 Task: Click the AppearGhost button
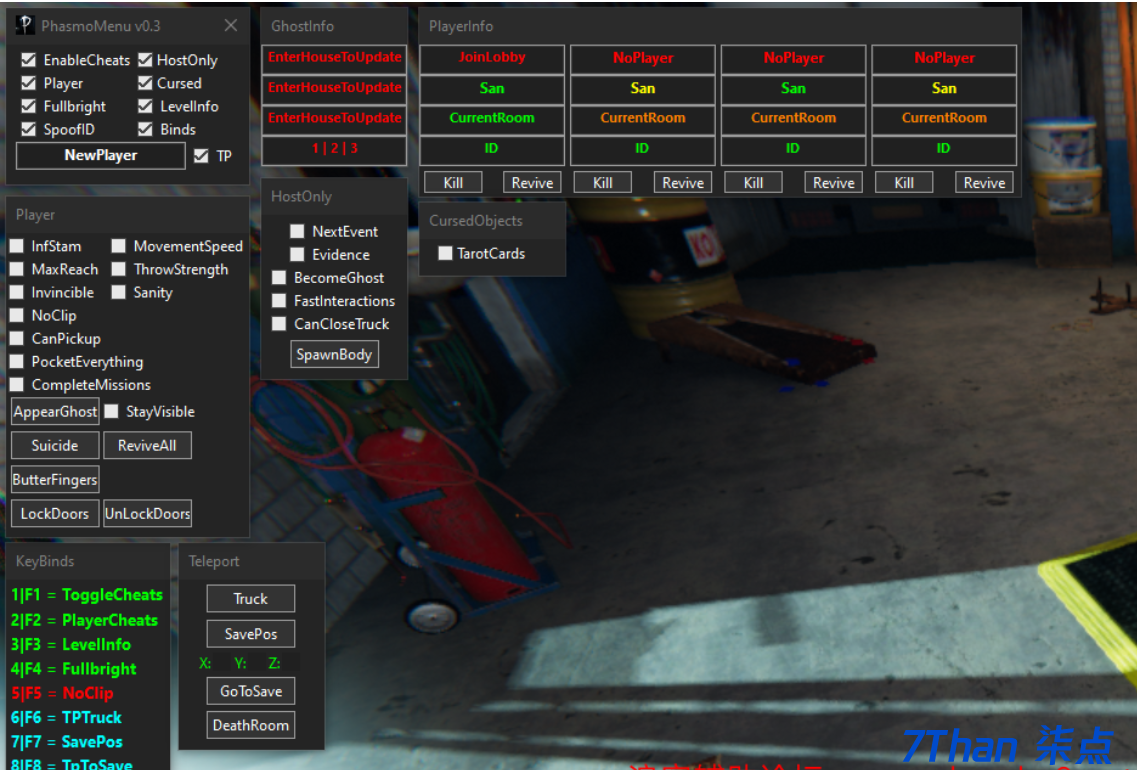(55, 411)
